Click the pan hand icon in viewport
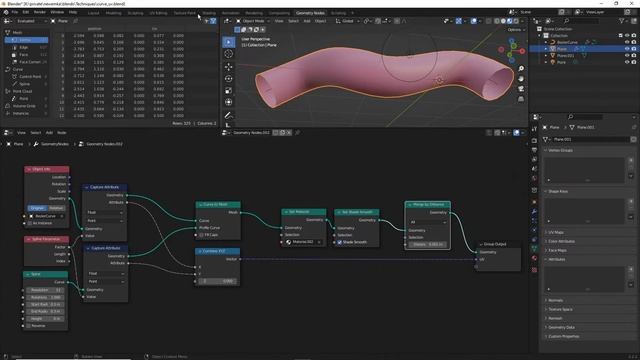The image size is (640, 360). pos(521,78)
